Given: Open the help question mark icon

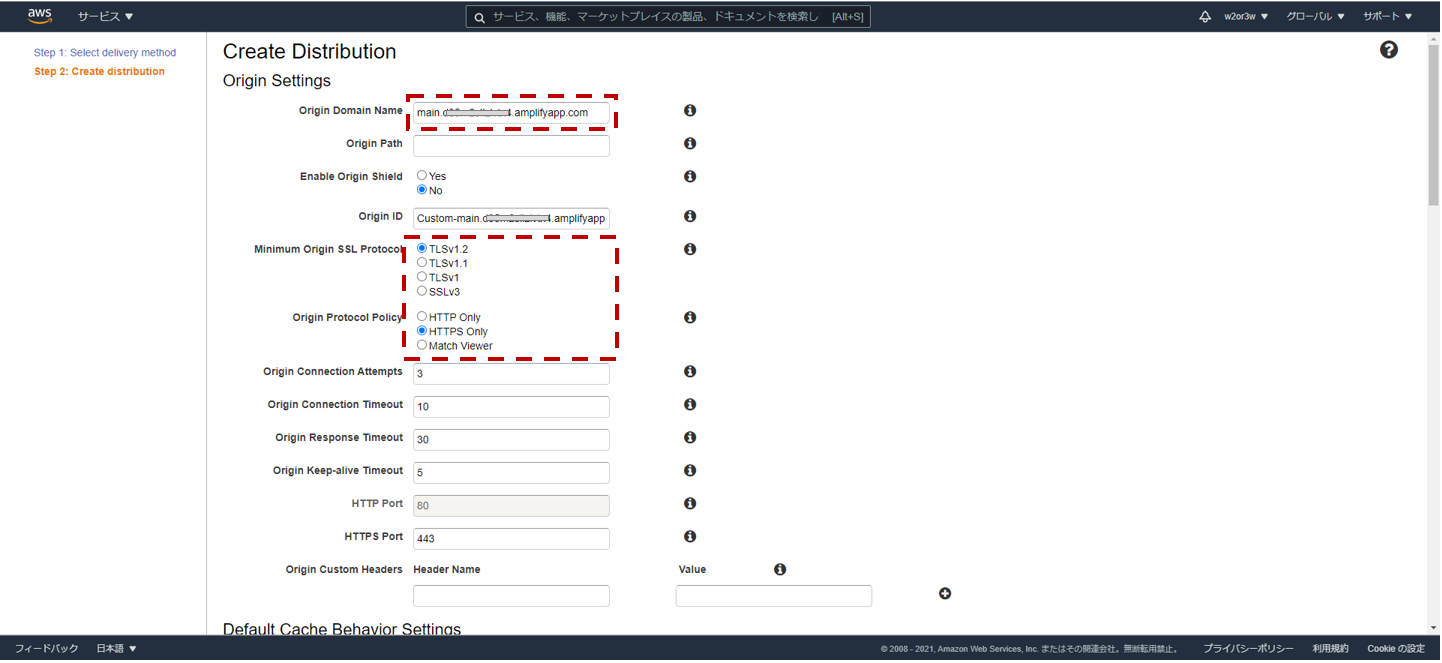Looking at the screenshot, I should click(1389, 50).
